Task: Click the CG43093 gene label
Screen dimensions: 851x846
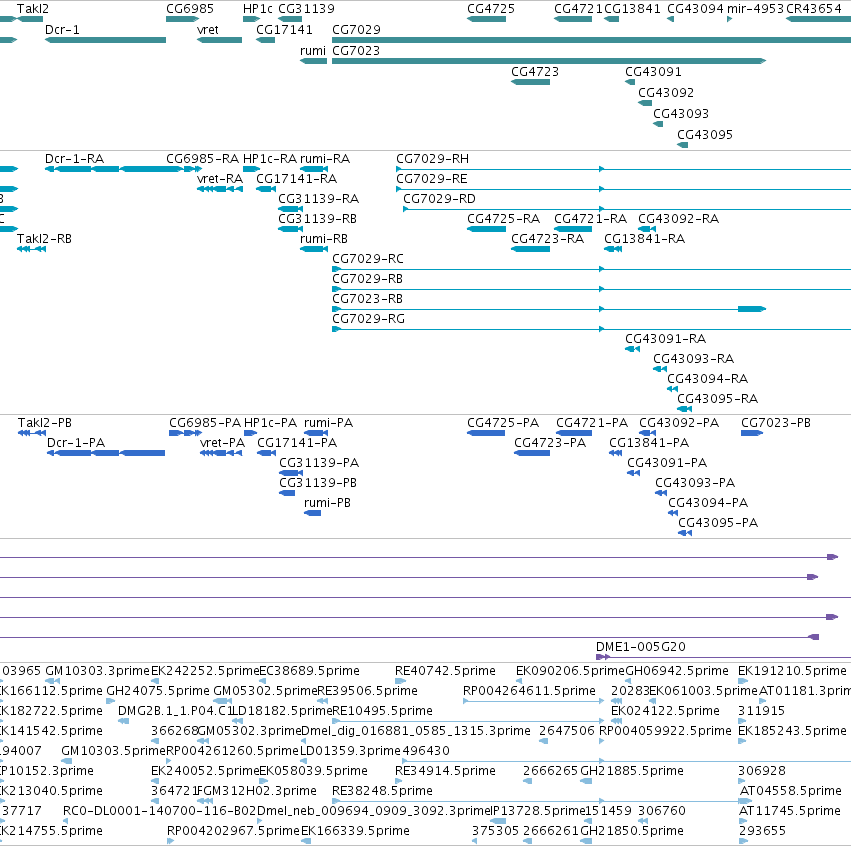Action: (681, 114)
